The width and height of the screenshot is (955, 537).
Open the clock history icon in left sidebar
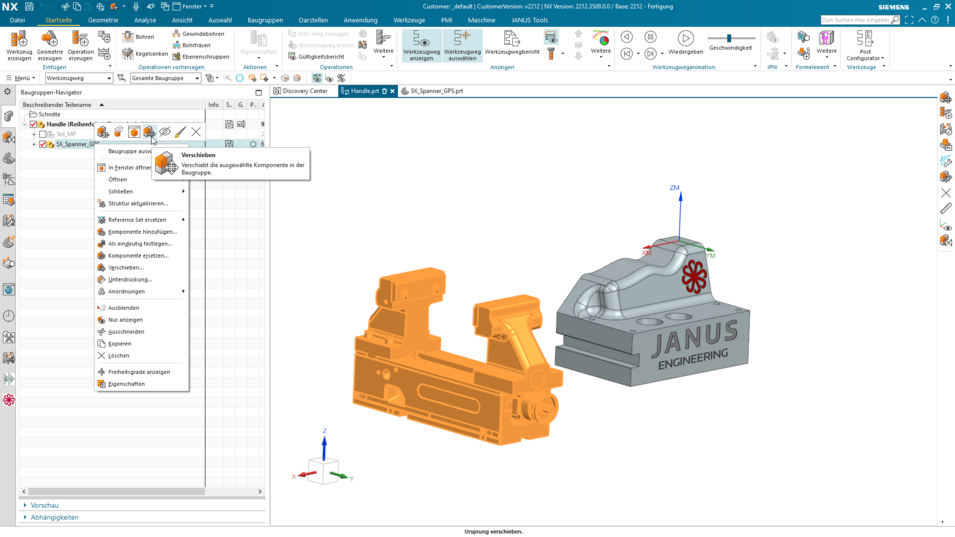click(x=9, y=316)
